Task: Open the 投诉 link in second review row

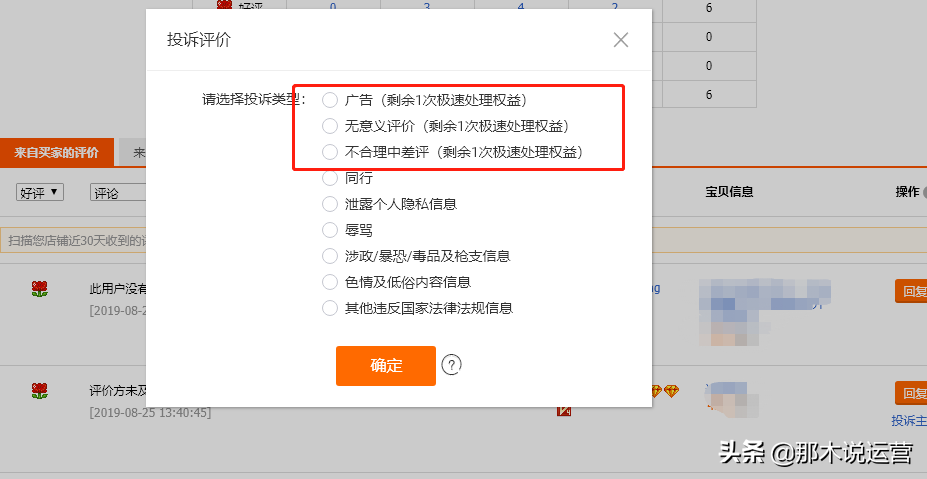Action: (x=909, y=420)
